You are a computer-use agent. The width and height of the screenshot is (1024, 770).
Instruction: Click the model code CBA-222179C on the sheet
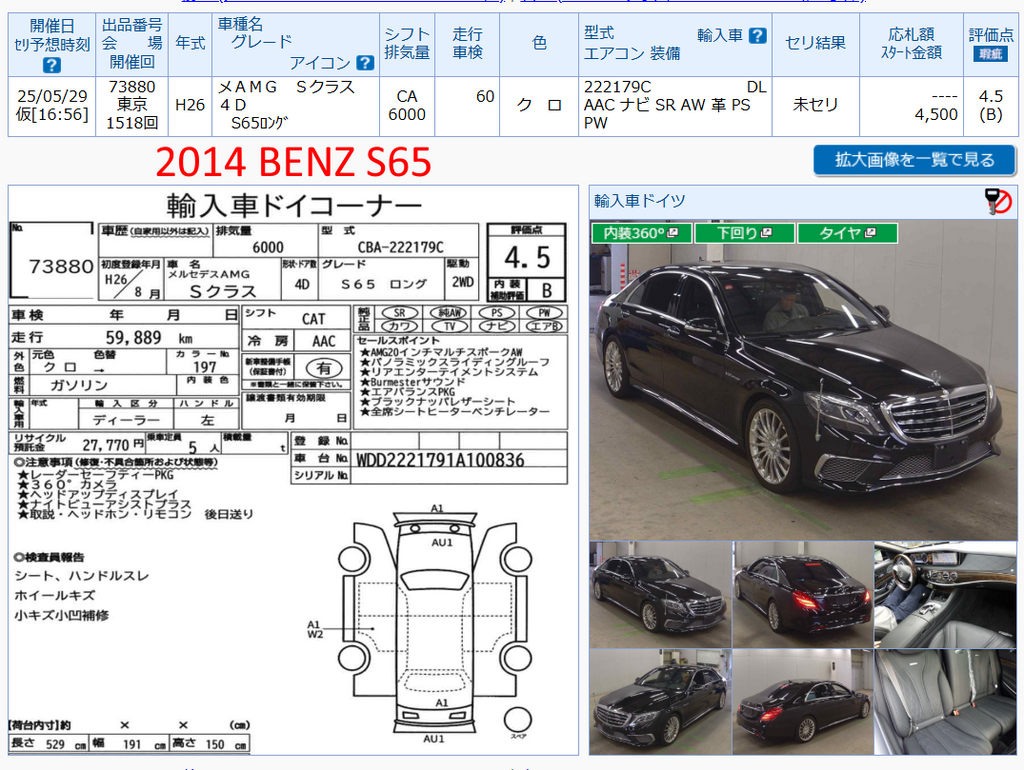point(400,247)
